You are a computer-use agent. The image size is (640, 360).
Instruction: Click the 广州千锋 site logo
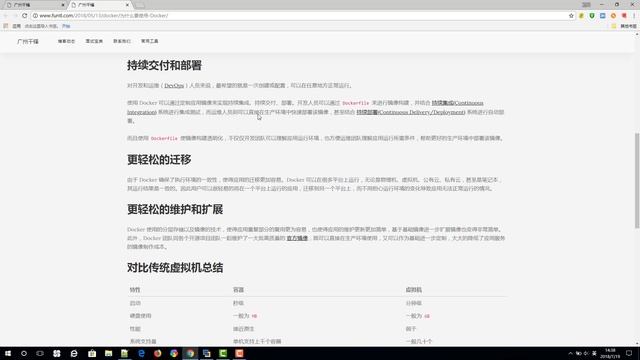click(x=28, y=41)
